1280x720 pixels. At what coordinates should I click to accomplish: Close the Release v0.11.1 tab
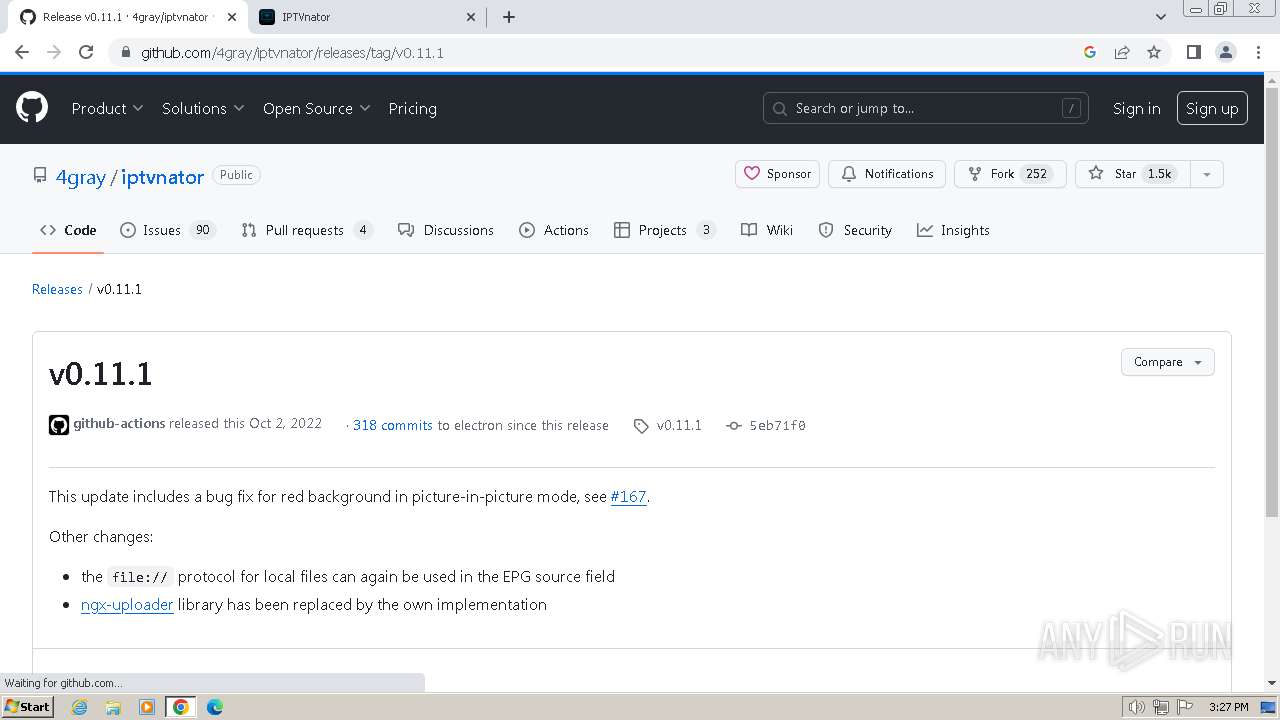pos(232,17)
